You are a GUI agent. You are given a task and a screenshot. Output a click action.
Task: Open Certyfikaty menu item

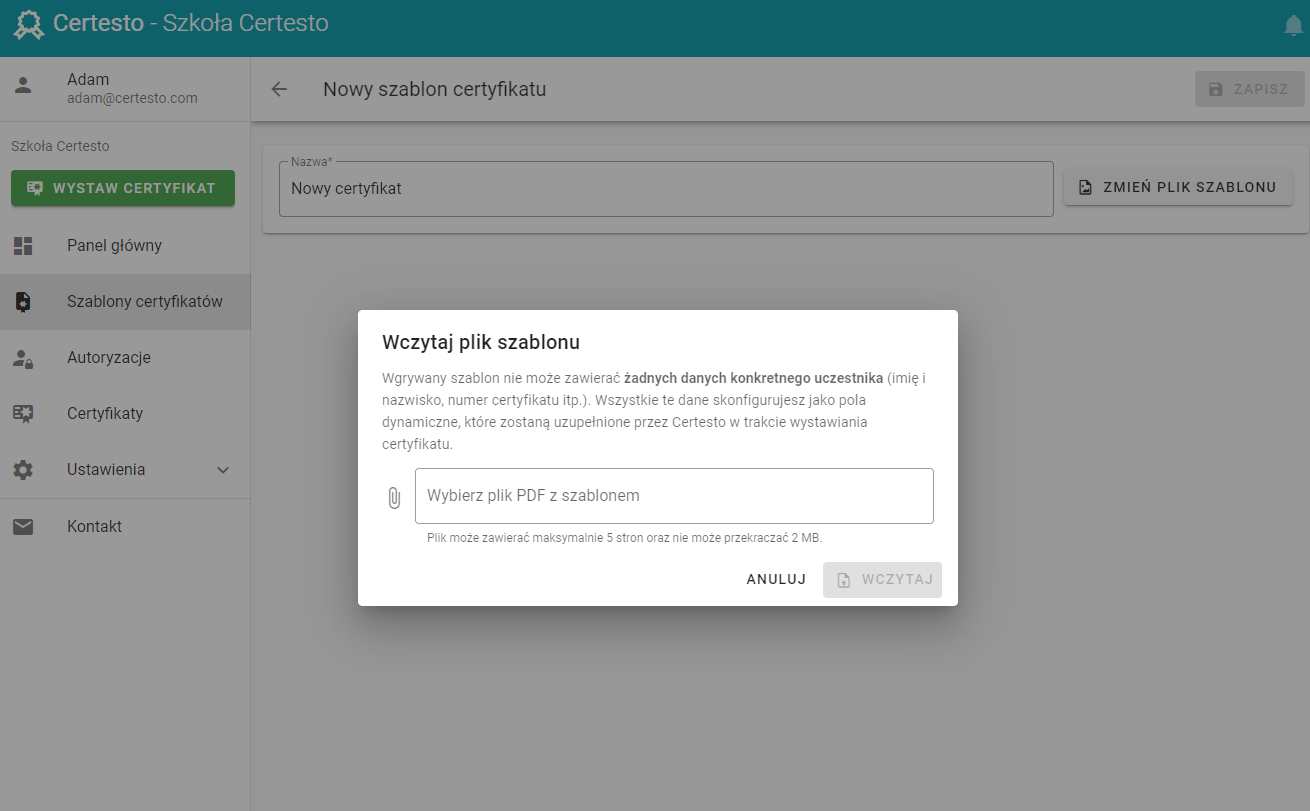coord(125,414)
